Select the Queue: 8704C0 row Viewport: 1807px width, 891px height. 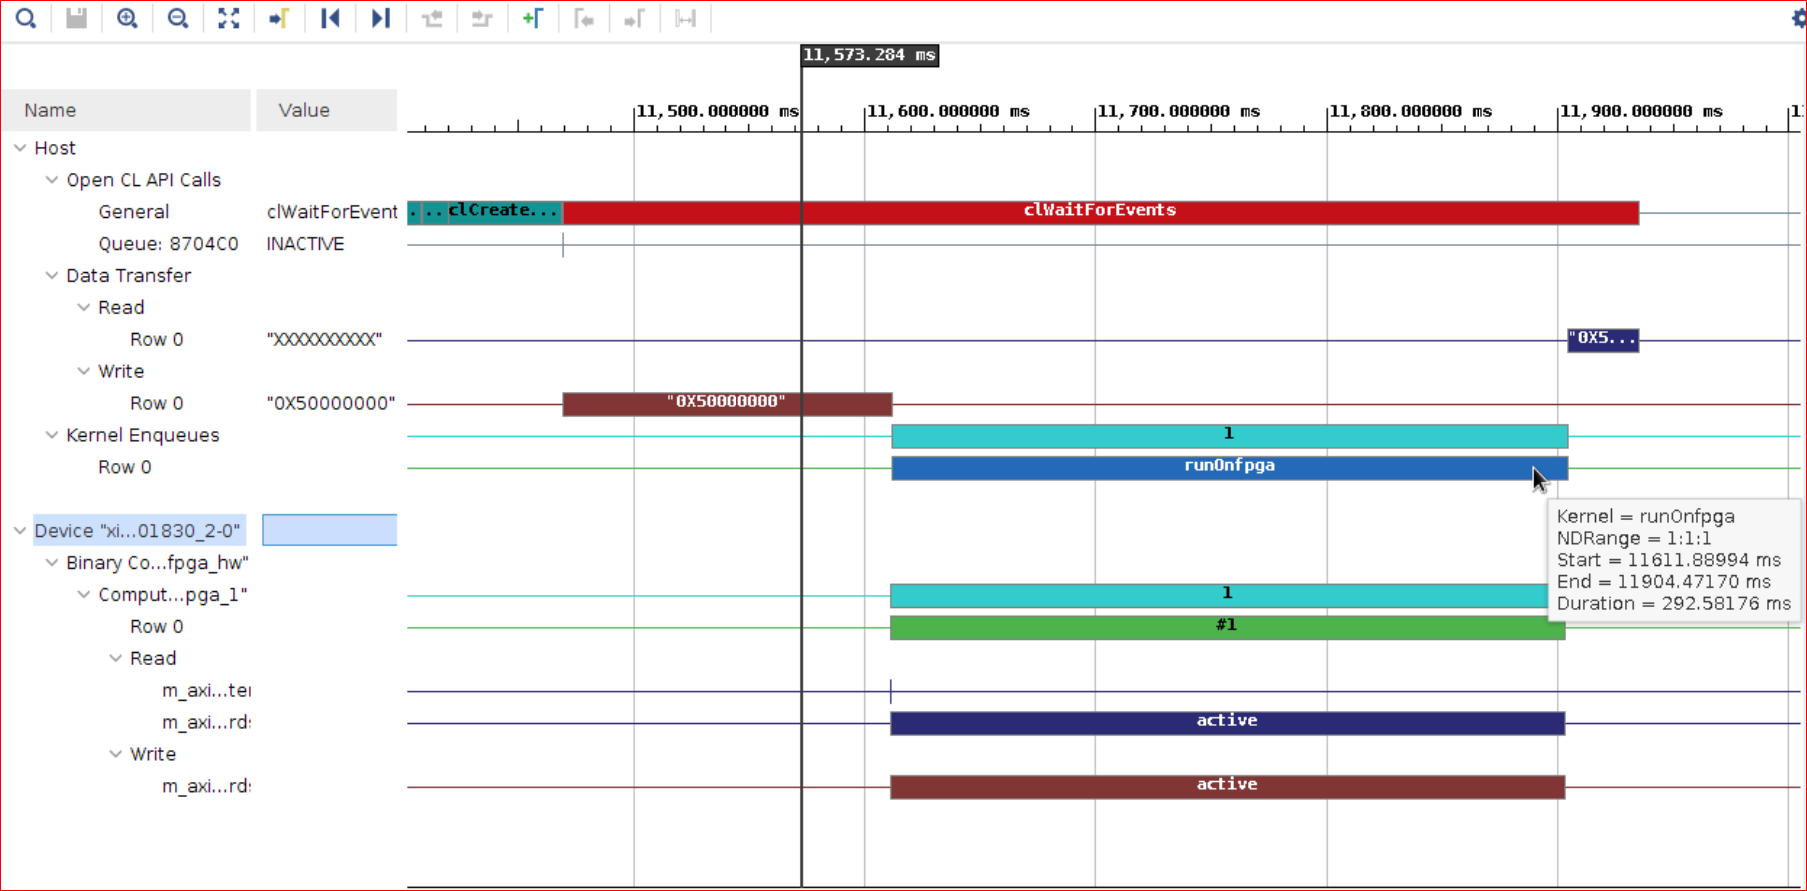pos(168,244)
